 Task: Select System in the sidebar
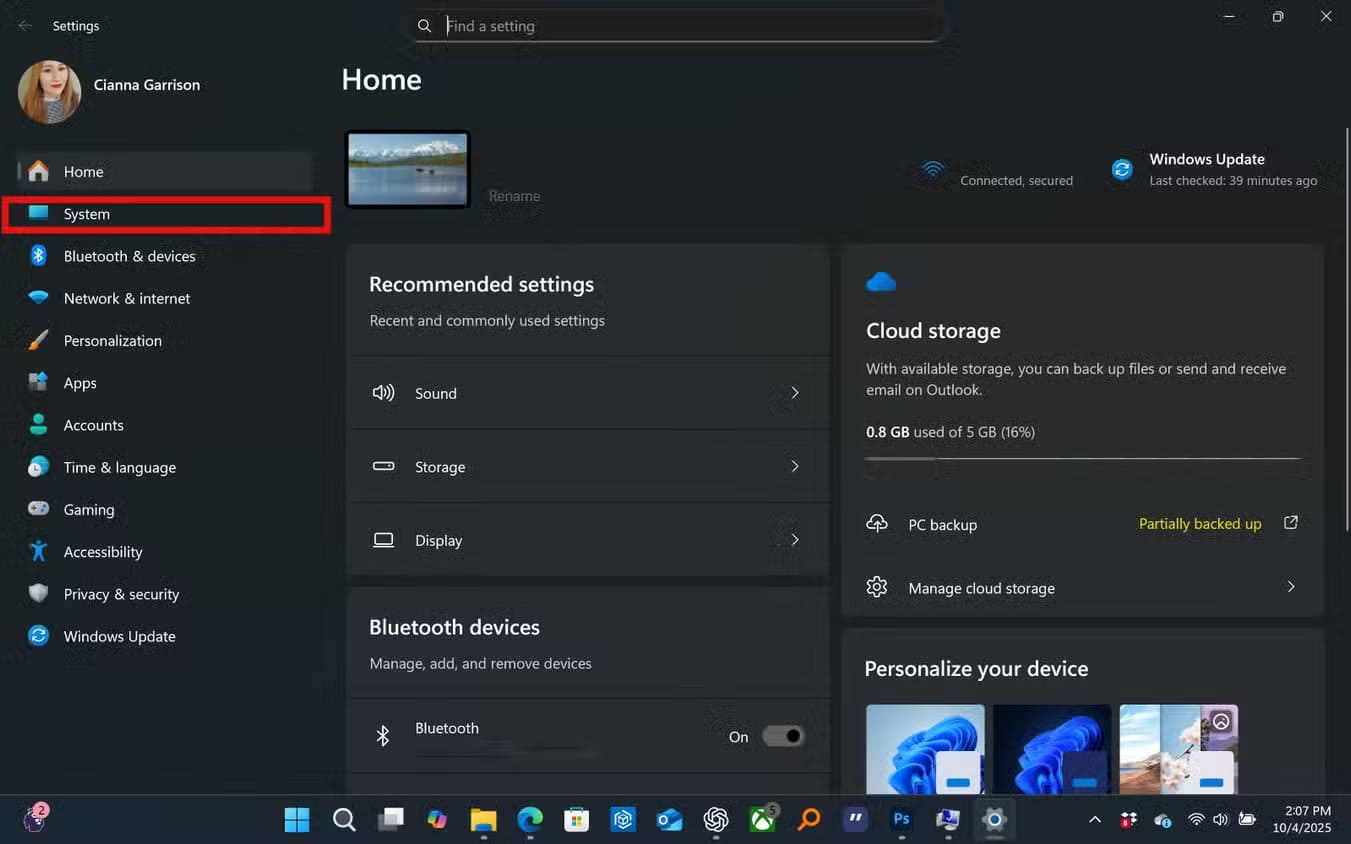86,214
